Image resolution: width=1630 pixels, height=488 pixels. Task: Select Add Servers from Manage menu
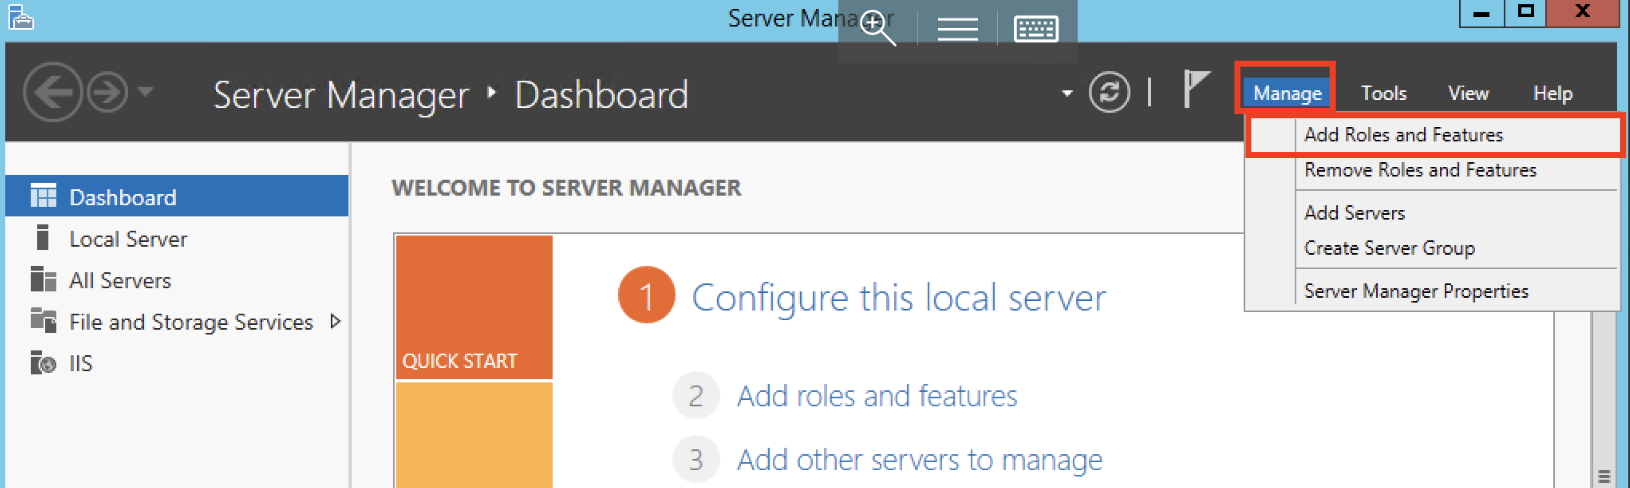1433,212
